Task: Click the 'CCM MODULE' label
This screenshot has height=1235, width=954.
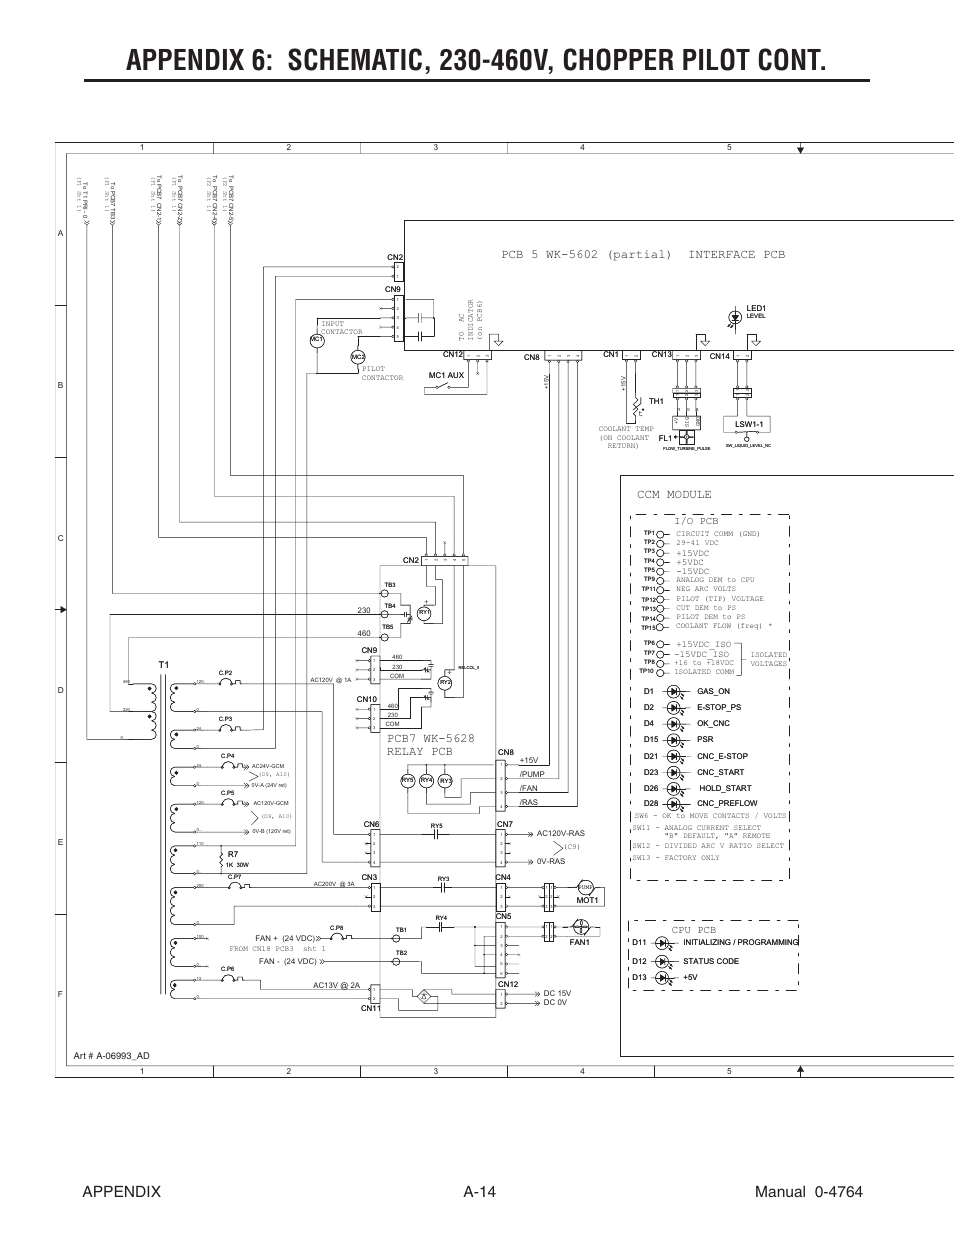Action: [674, 494]
